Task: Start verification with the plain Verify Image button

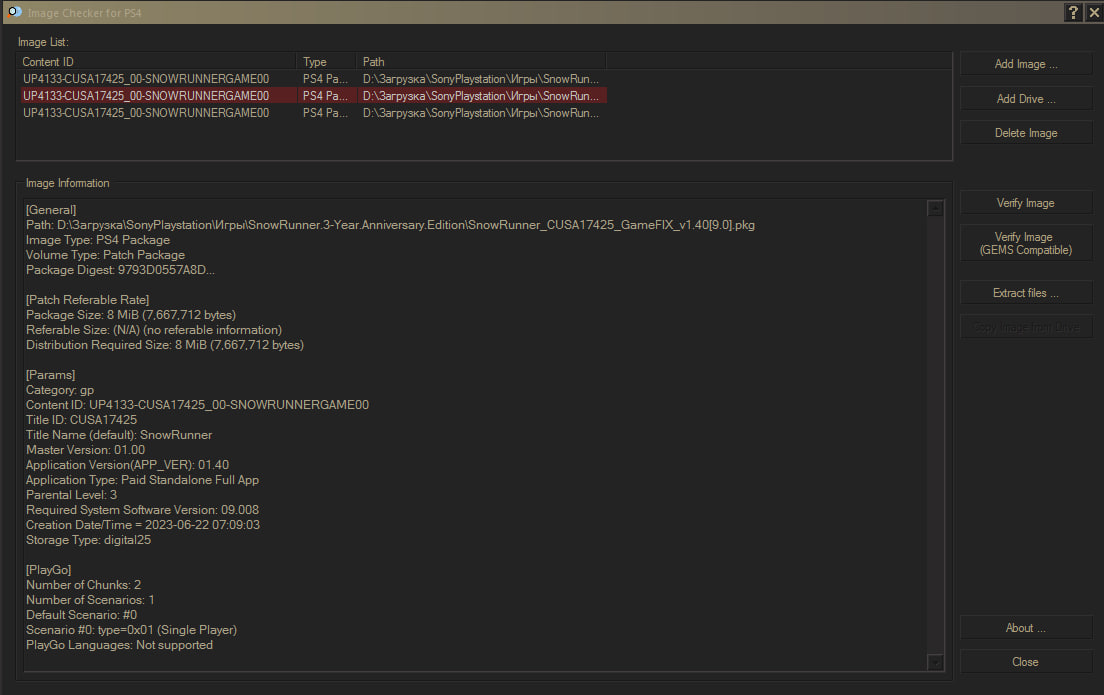Action: pyautogui.click(x=1026, y=203)
